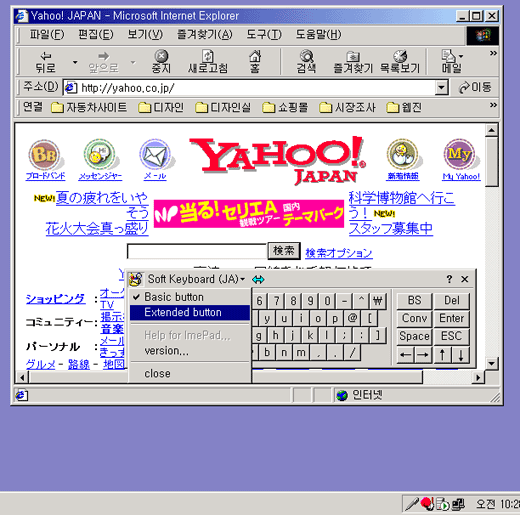The height and width of the screenshot is (515, 520).
Task: Open the 즐겨찾기(A) menu in menu bar
Action: (205, 34)
